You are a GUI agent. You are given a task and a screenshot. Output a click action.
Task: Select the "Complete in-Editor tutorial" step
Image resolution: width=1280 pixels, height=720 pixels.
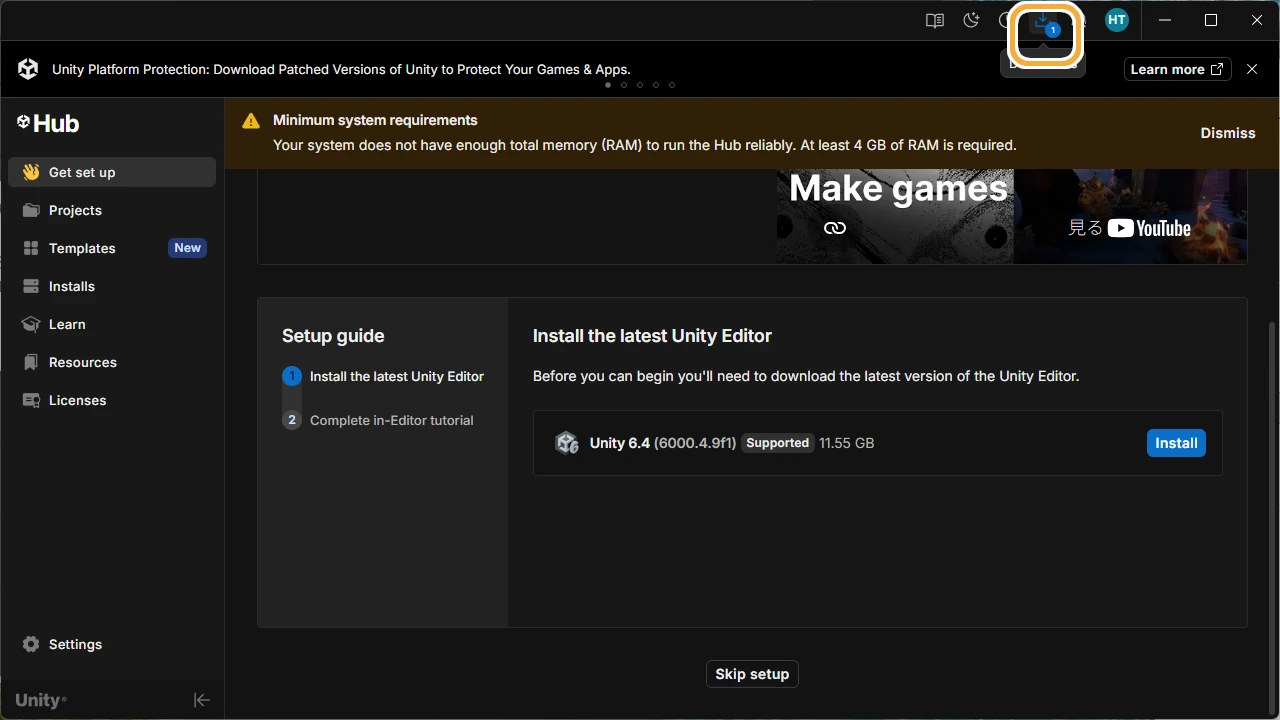pyautogui.click(x=392, y=420)
